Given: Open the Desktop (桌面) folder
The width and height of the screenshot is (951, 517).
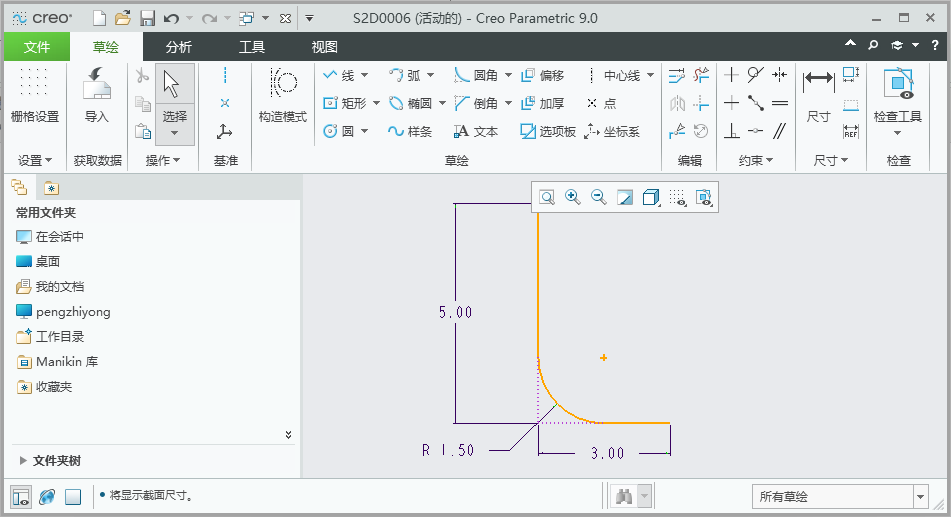Looking at the screenshot, I should click(38, 262).
